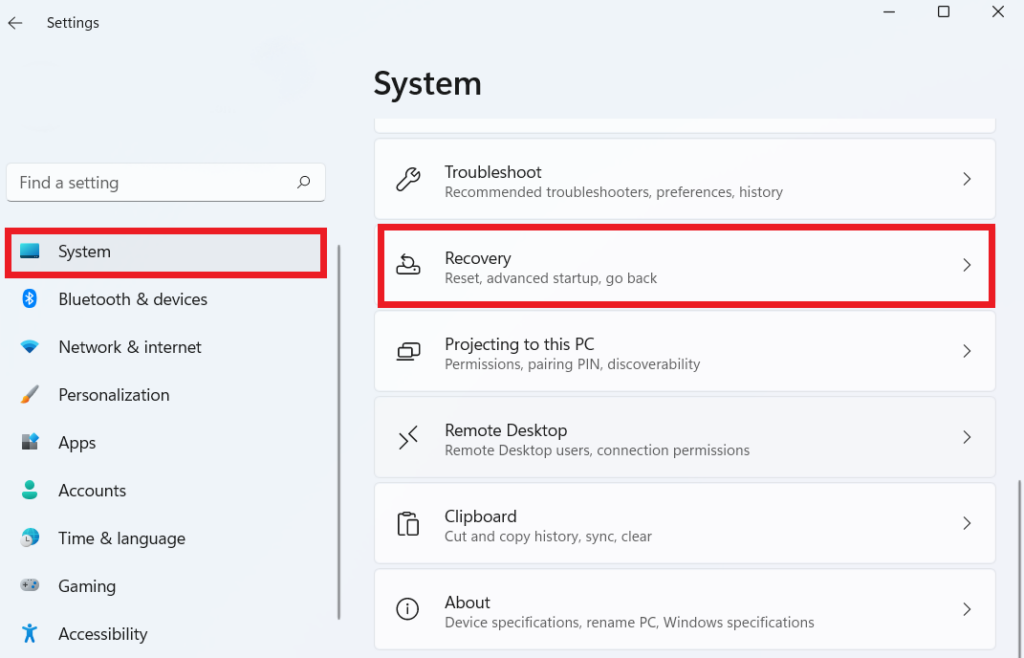Open Recovery settings
1024x658 pixels.
(x=685, y=265)
